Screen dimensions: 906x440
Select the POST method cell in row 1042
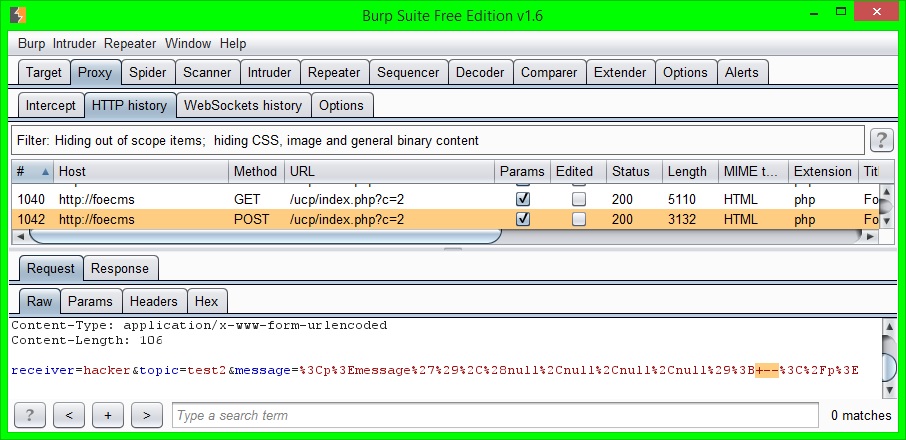[x=251, y=219]
